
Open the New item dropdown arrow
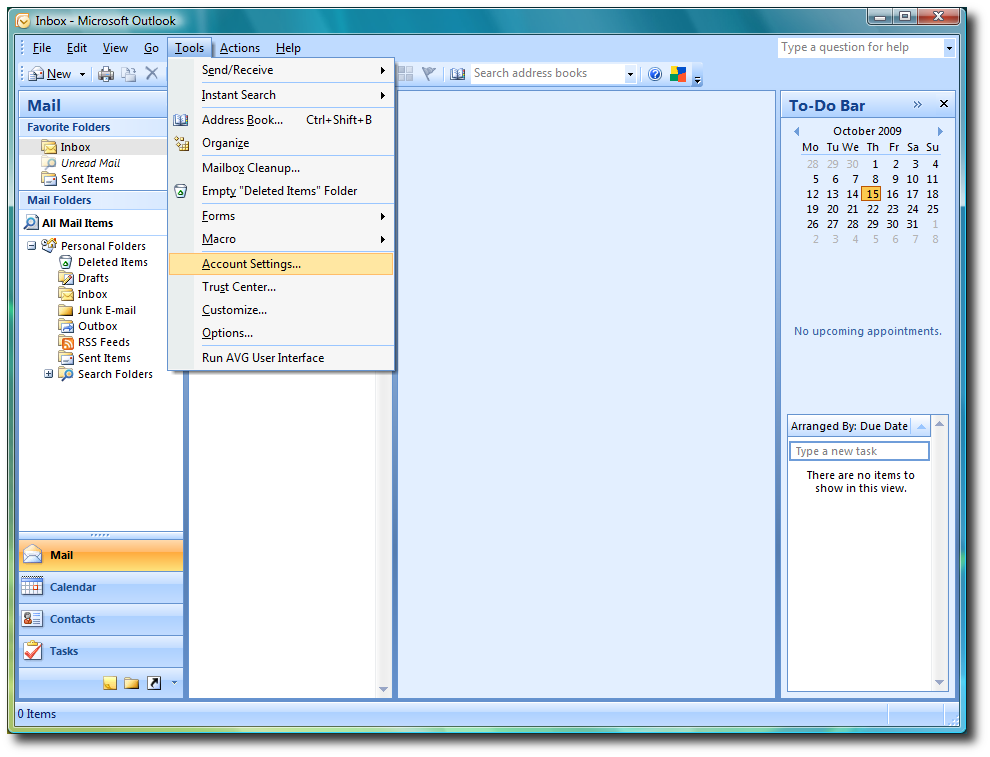(82, 75)
